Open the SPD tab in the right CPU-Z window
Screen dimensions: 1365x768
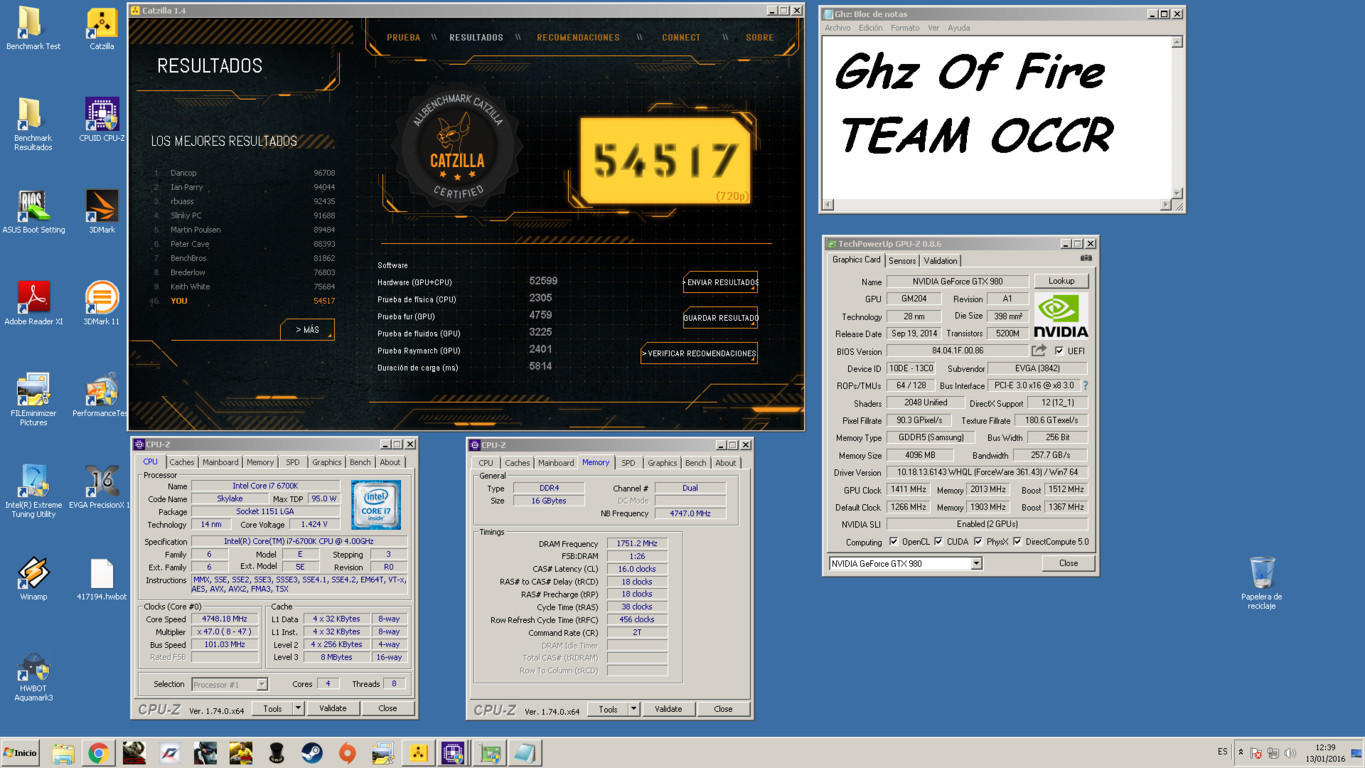tap(628, 463)
